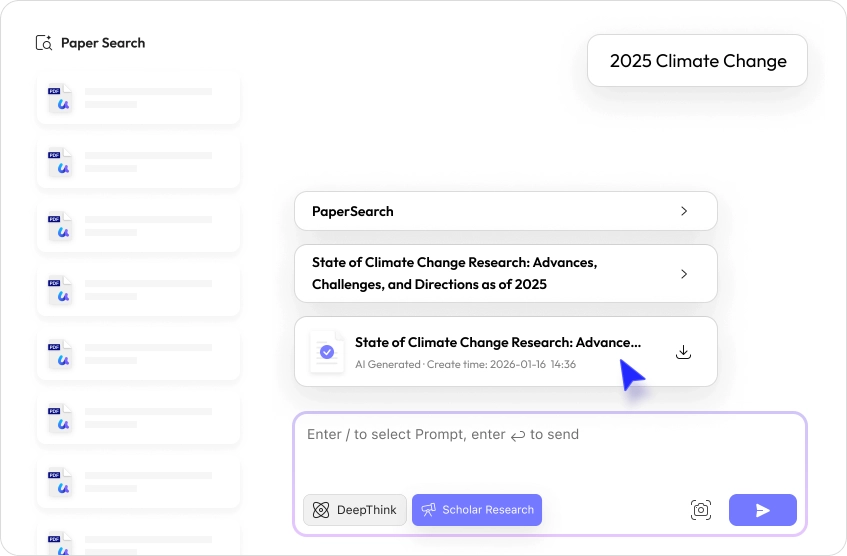This screenshot has height=556, width=847.
Task: Toggle DeepThink mode
Action: (x=355, y=510)
